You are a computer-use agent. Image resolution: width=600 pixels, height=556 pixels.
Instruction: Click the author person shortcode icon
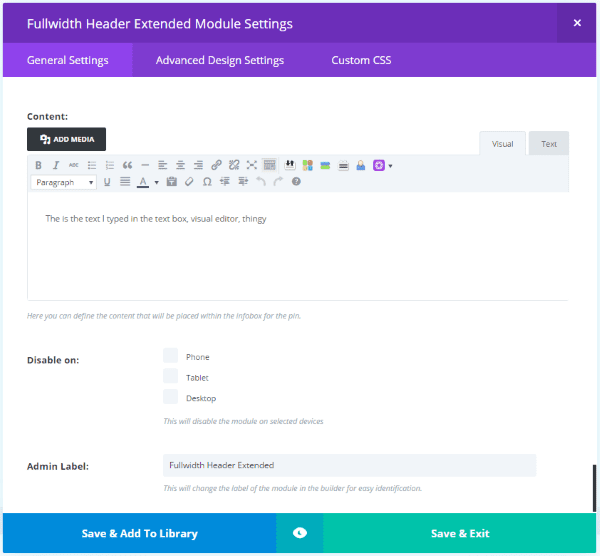pyautogui.click(x=360, y=165)
